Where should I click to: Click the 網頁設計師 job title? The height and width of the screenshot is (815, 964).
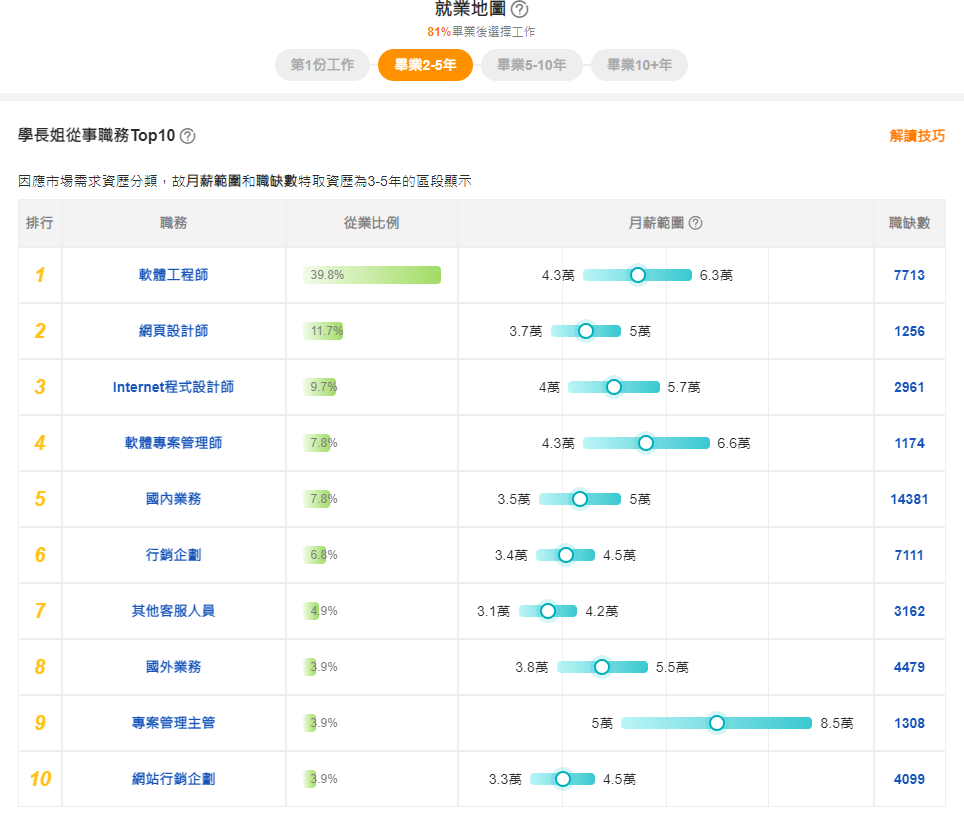pyautogui.click(x=173, y=331)
